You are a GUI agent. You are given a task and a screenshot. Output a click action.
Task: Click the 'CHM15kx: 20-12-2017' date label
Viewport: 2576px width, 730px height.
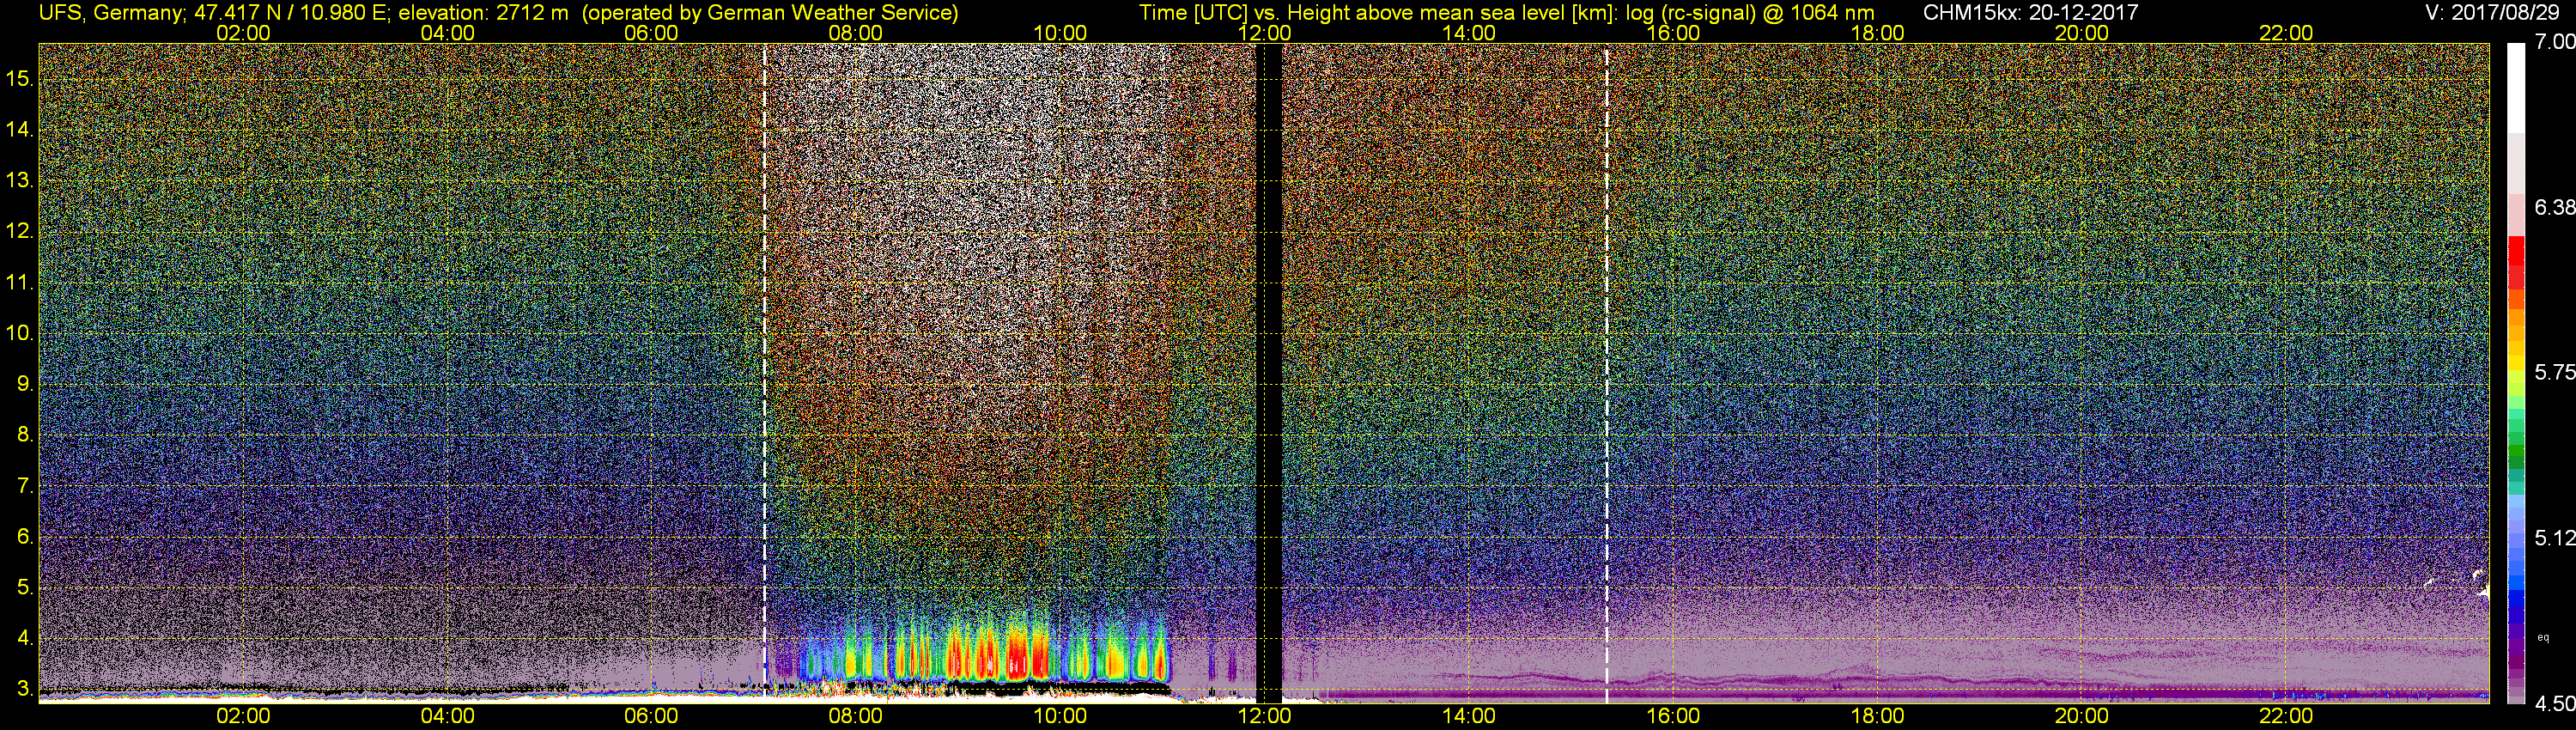2030,13
